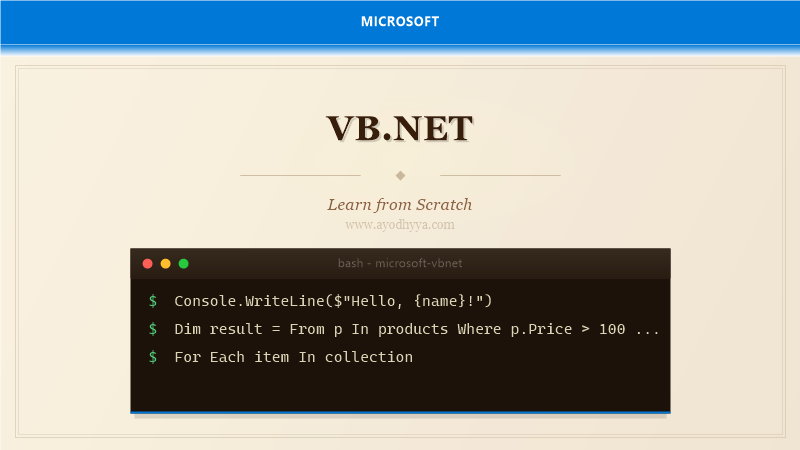
Task: Click the For Each item In collection line
Action: coord(294,357)
